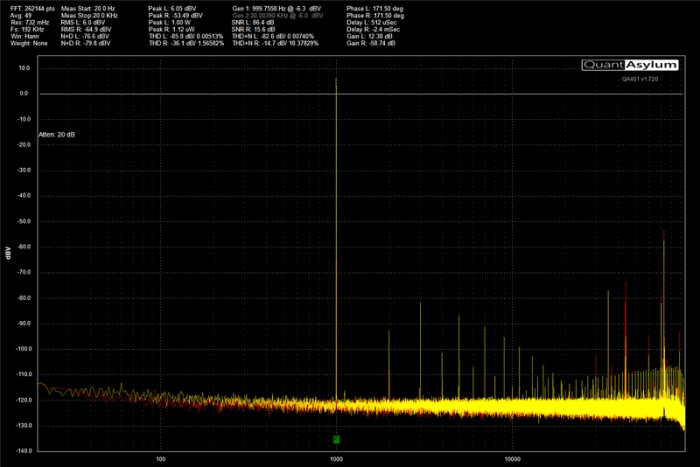
Task: Click the dBV vertical axis label
Action: (x=7, y=253)
